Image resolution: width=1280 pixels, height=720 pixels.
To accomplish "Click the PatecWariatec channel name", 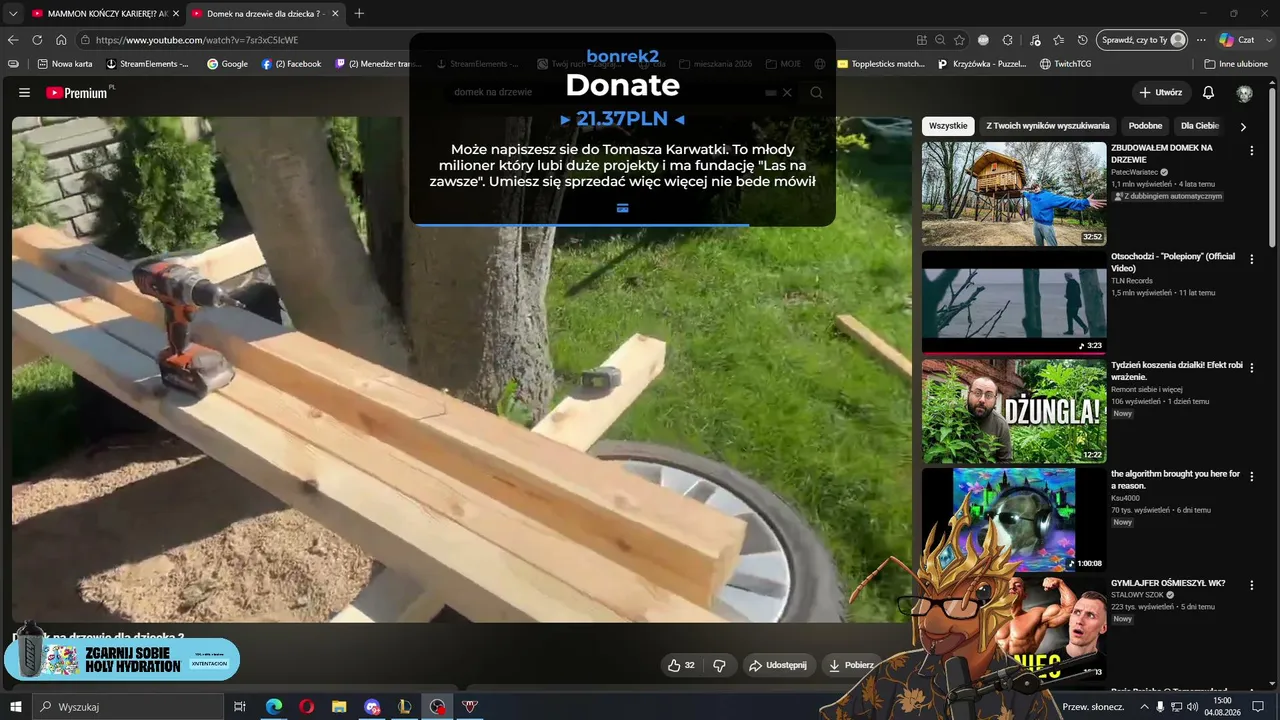I will pyautogui.click(x=1135, y=172).
